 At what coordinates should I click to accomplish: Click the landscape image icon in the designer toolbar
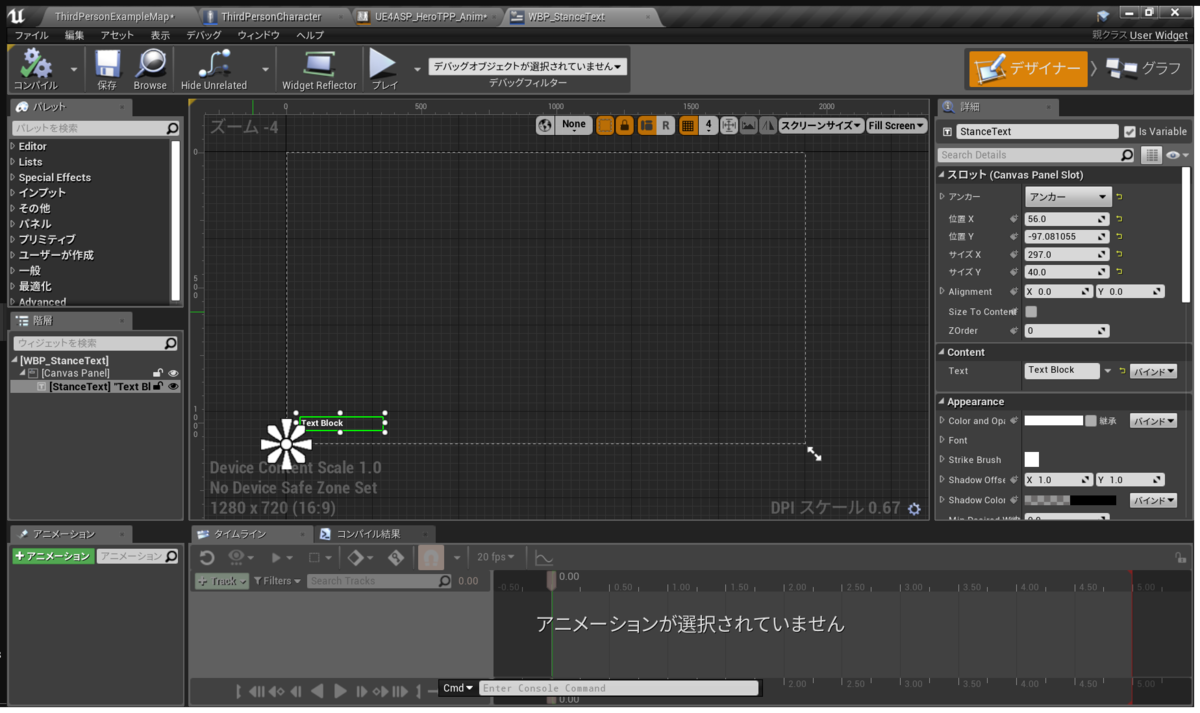click(748, 126)
